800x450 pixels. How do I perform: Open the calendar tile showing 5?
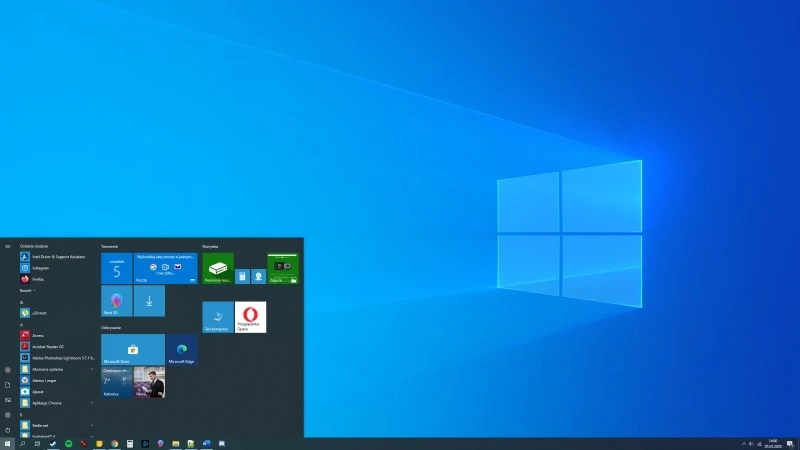(117, 268)
